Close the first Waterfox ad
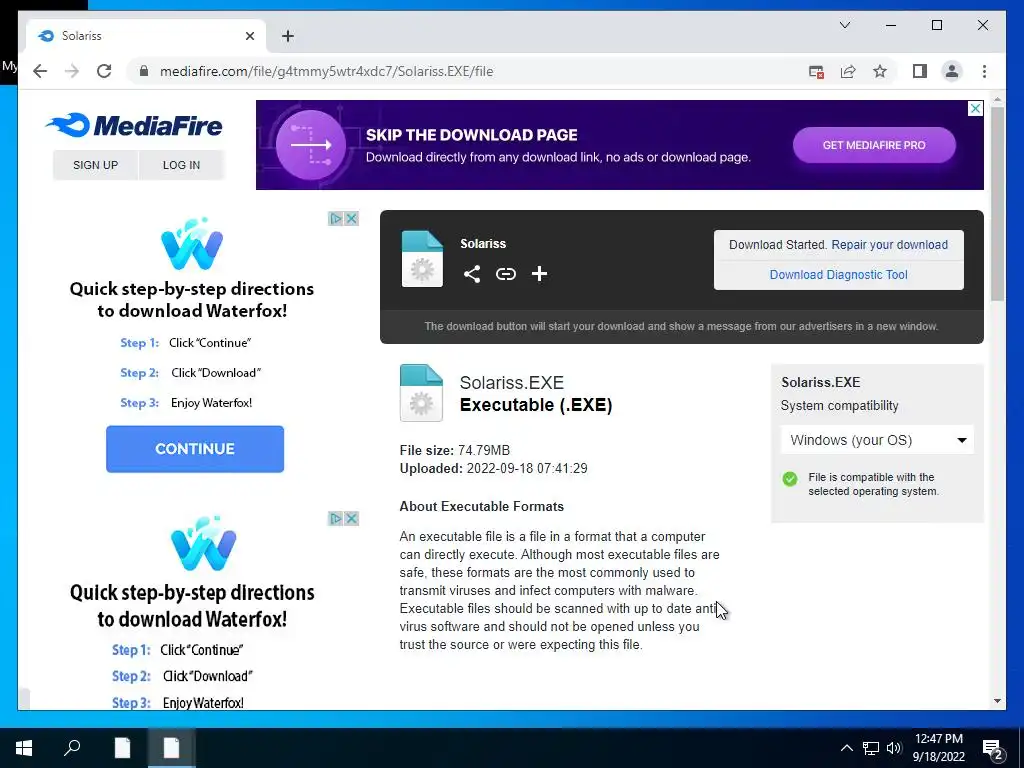The width and height of the screenshot is (1024, 768). point(351,218)
